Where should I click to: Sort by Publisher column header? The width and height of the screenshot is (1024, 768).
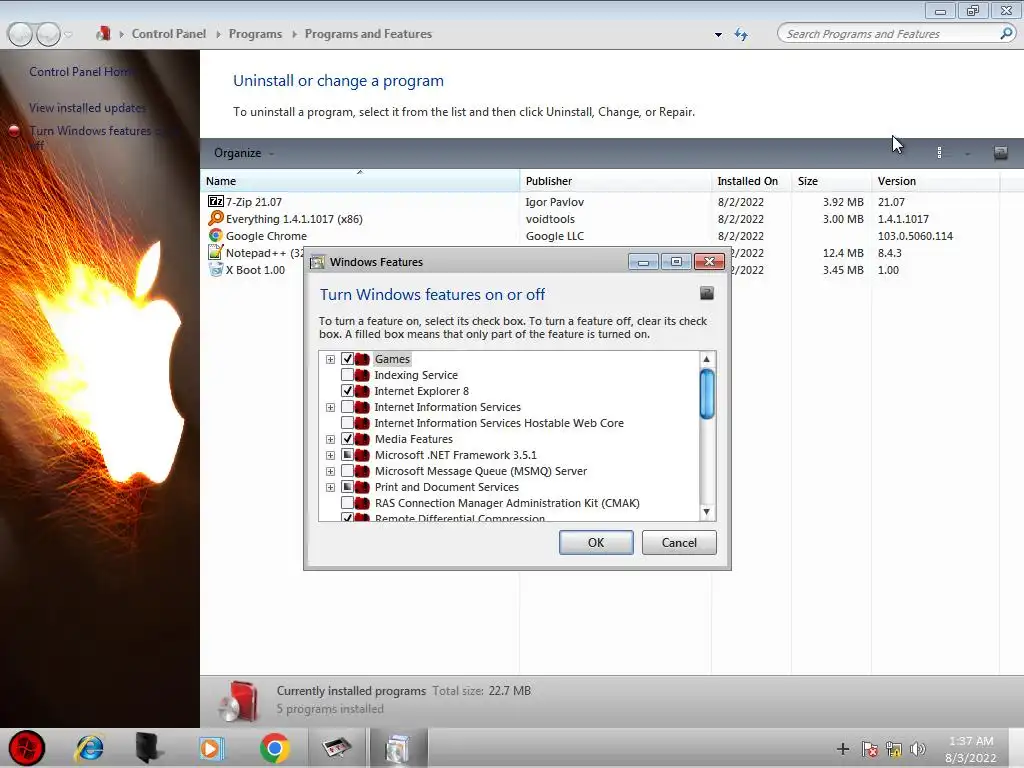616,181
